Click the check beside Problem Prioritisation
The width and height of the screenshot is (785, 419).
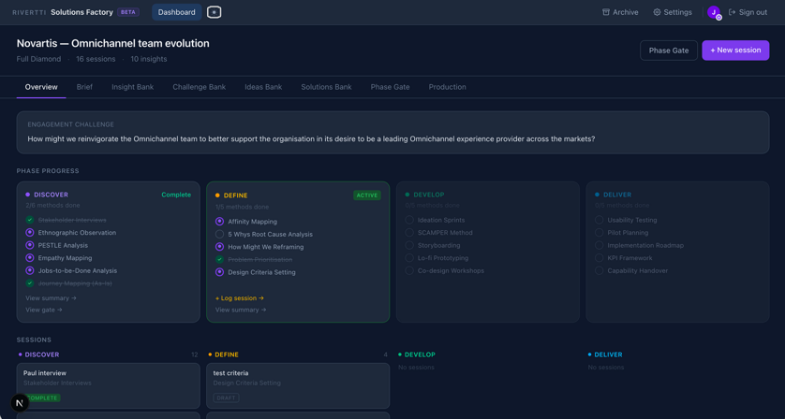pos(219,259)
